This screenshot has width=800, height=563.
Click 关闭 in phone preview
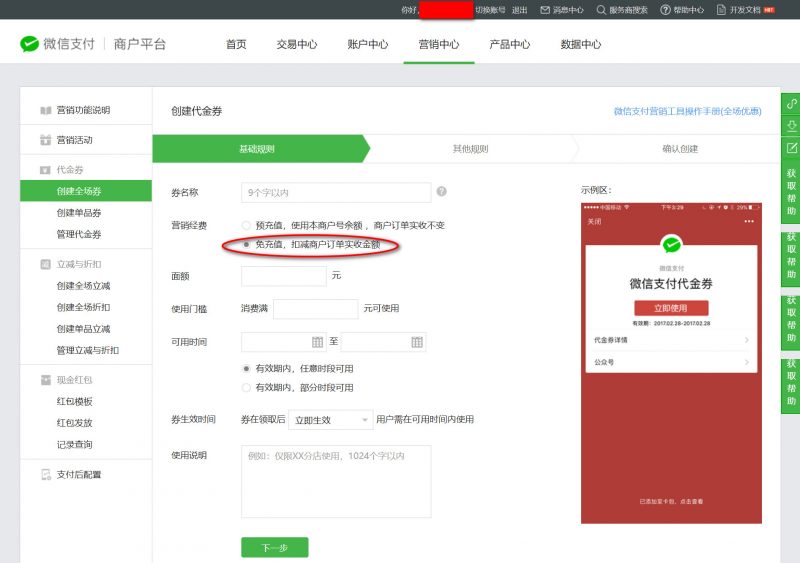[x=594, y=222]
